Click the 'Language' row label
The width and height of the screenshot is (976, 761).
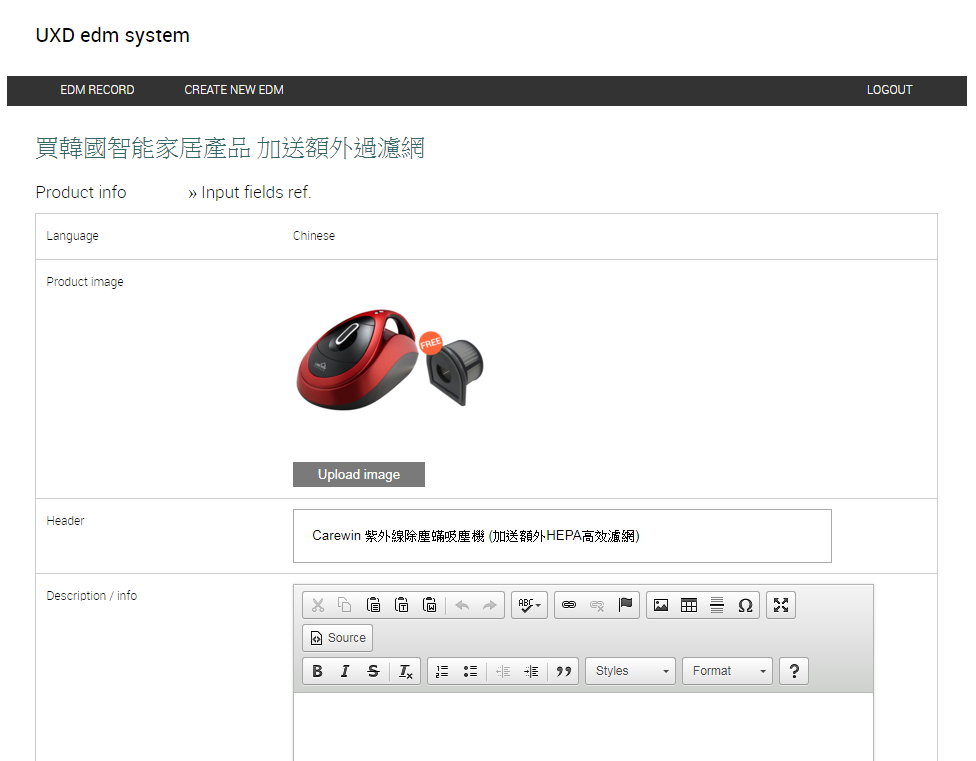pyautogui.click(x=72, y=236)
